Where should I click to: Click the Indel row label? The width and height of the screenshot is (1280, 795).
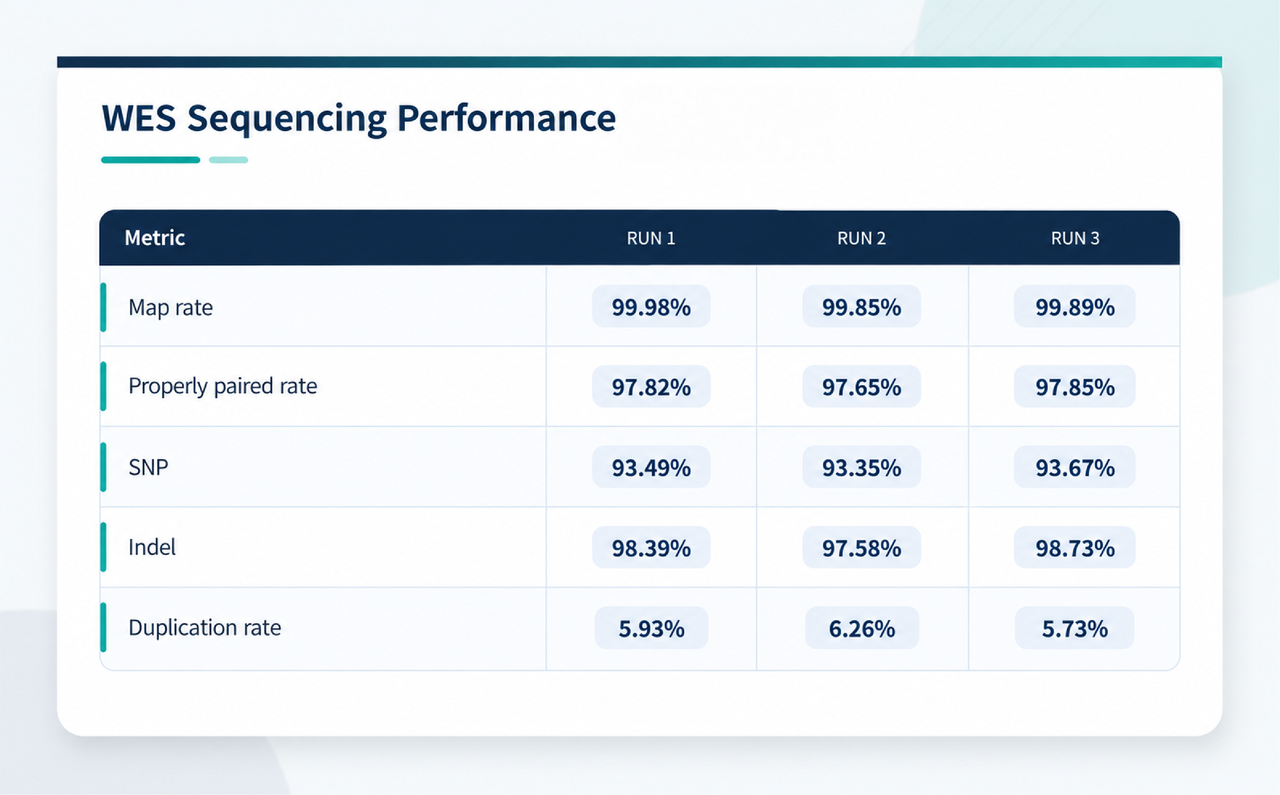coord(152,547)
